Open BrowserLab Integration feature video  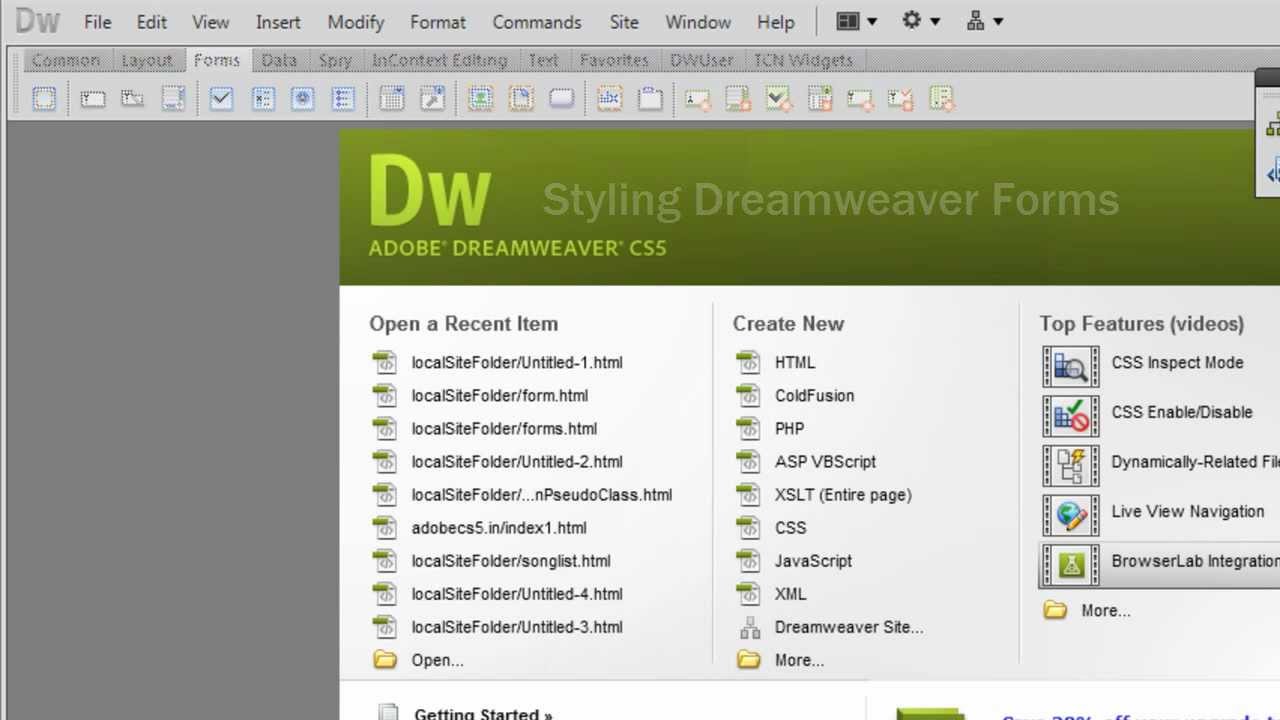click(x=1160, y=564)
